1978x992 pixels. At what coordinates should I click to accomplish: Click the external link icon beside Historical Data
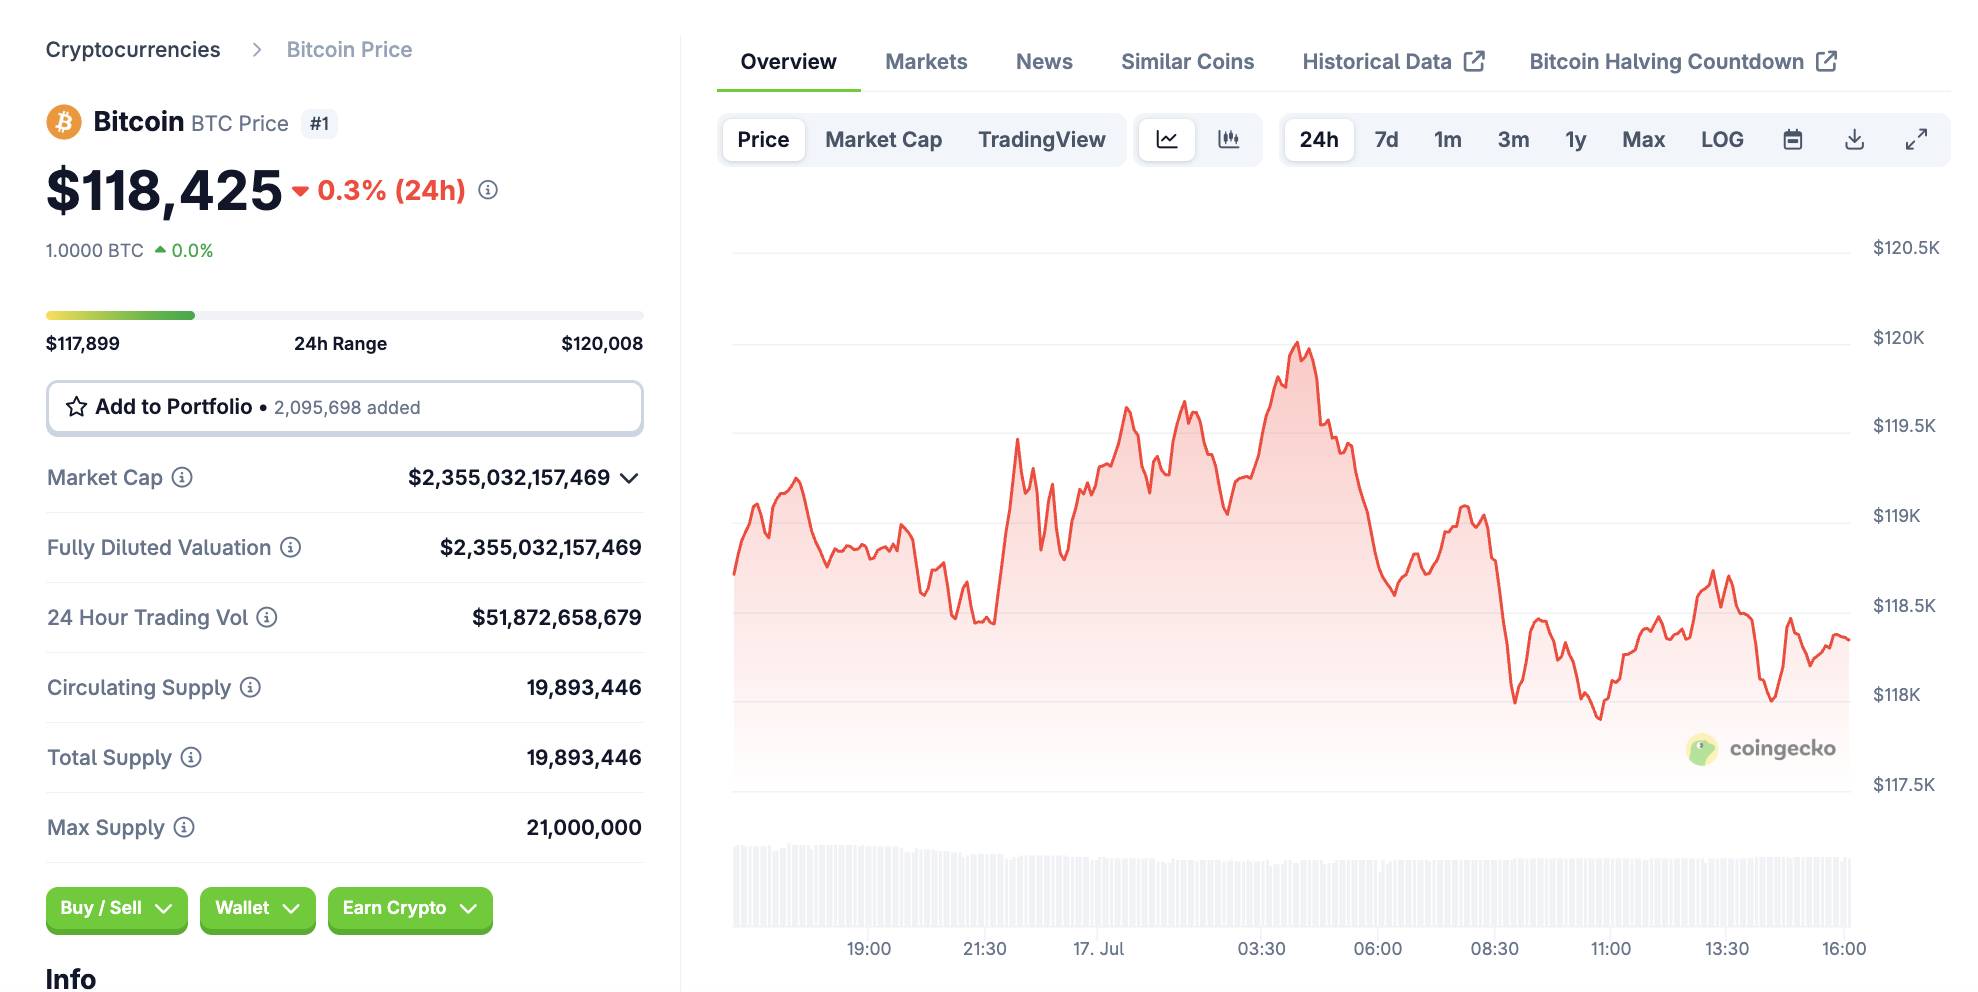tap(1474, 61)
